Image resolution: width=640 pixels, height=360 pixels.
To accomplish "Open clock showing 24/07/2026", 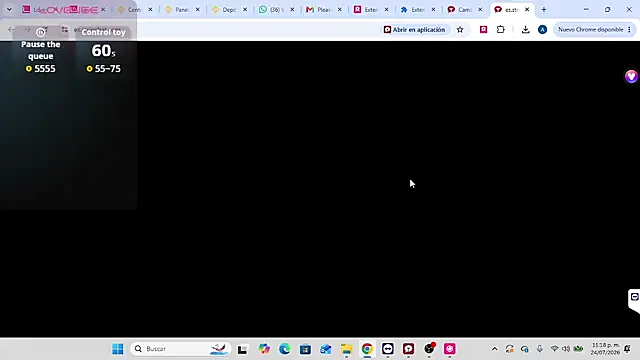I will pos(605,349).
